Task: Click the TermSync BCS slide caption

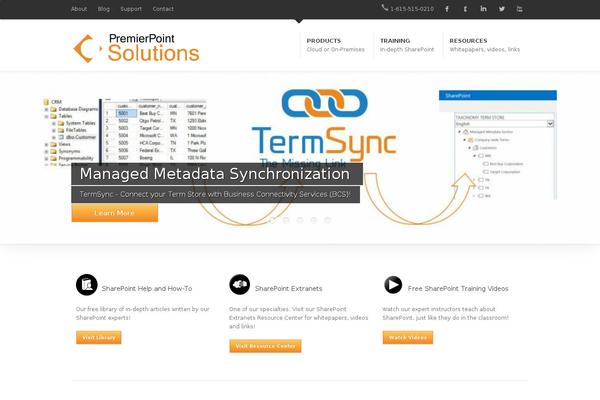Action: tap(215, 194)
